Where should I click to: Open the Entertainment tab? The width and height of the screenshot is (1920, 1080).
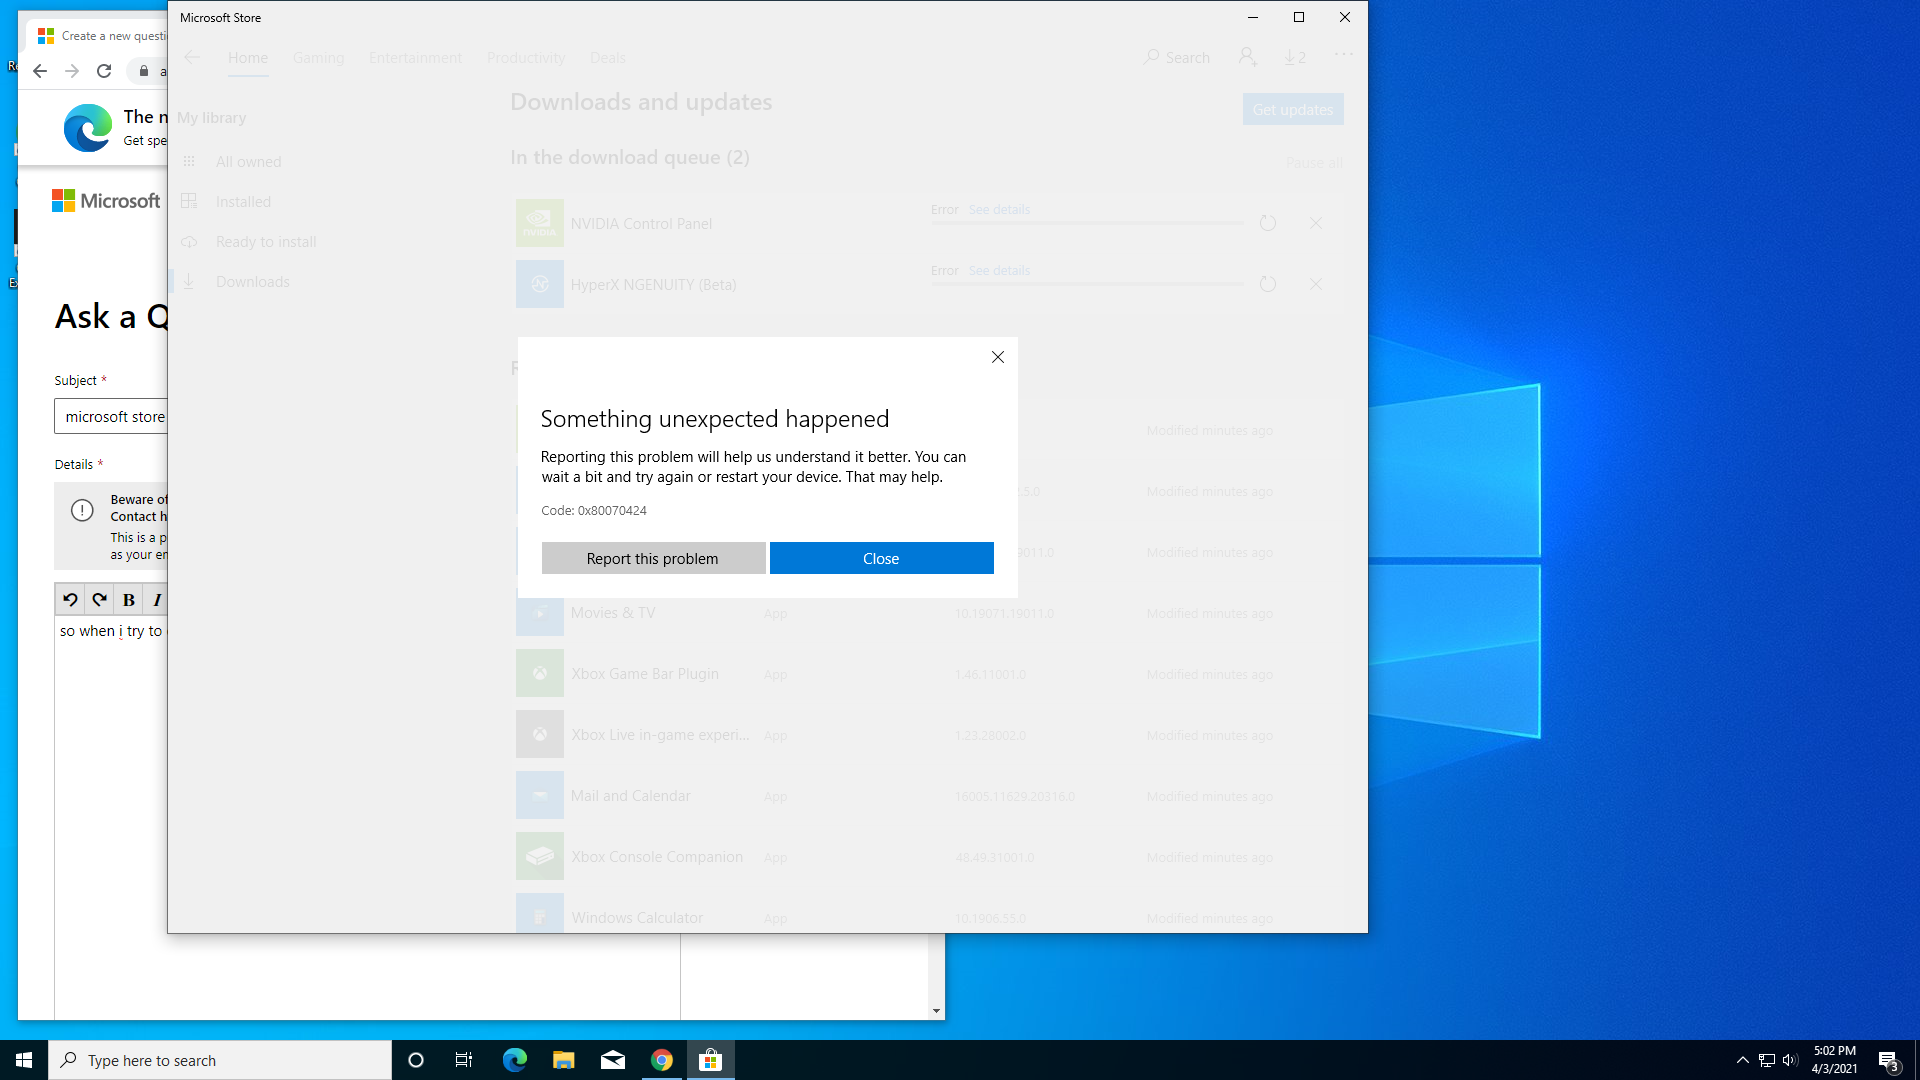tap(415, 58)
